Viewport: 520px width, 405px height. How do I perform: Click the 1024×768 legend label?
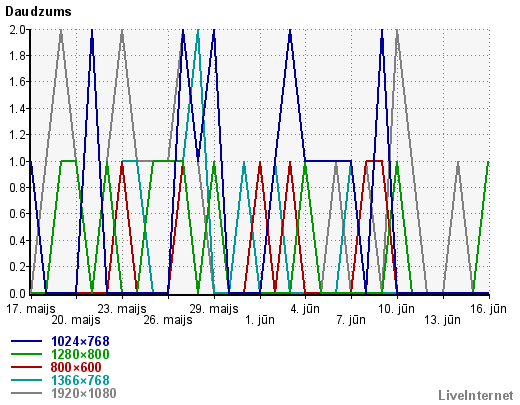click(80, 341)
